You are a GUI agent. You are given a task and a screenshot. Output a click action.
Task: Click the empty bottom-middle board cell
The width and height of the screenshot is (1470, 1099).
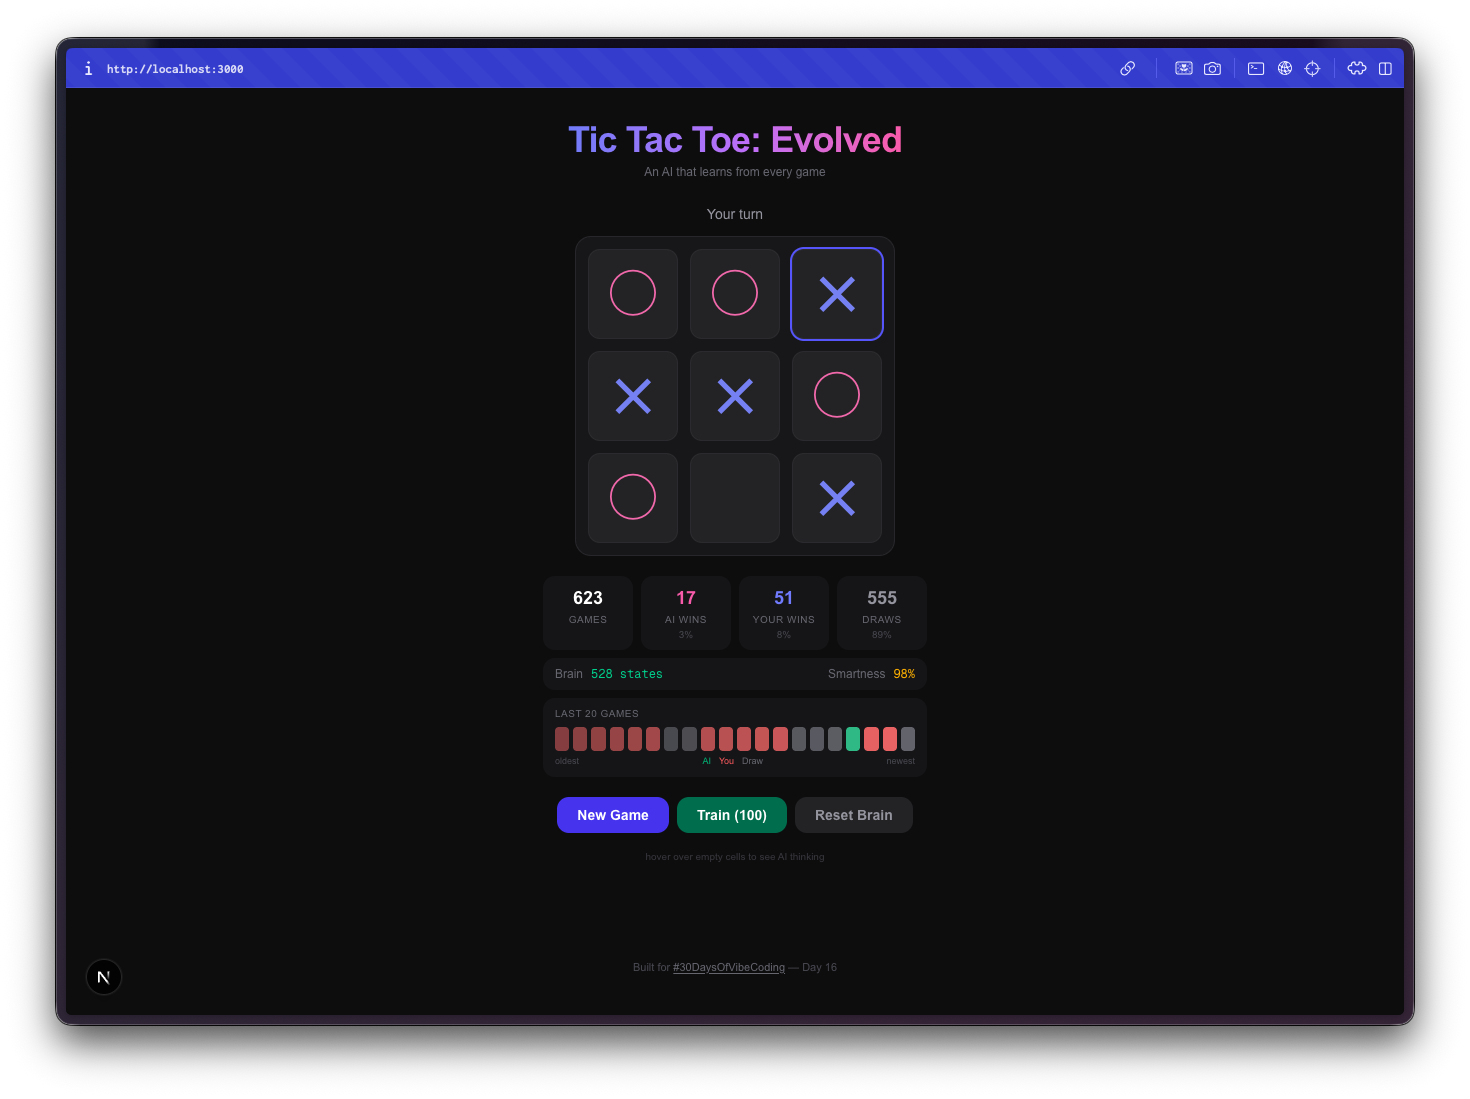pos(734,497)
